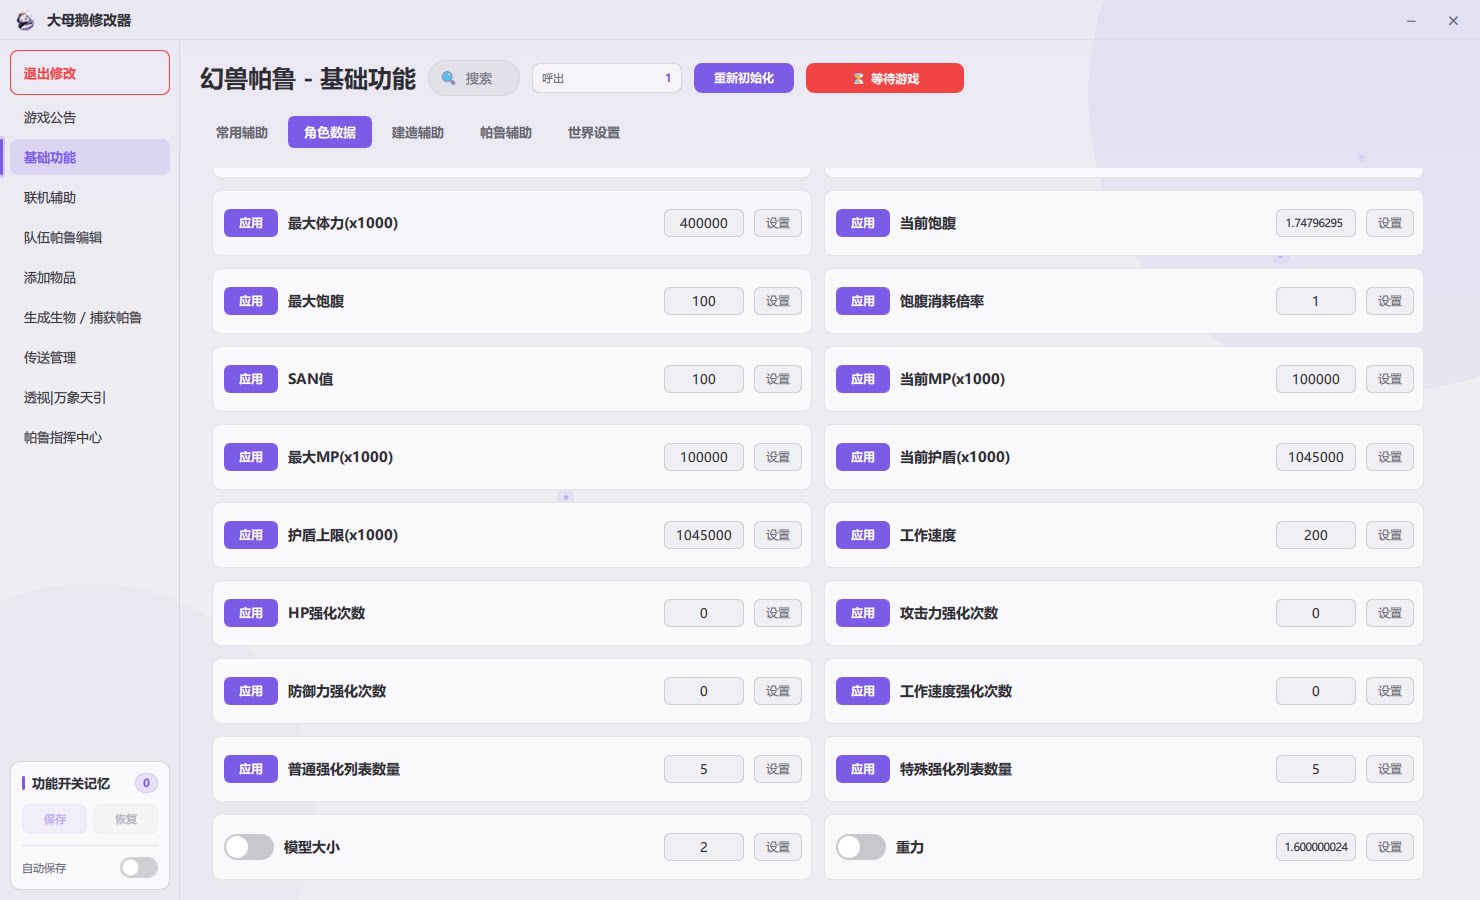Click 设置 for 重力
Screen dimensions: 1480x900
[x=1390, y=847]
